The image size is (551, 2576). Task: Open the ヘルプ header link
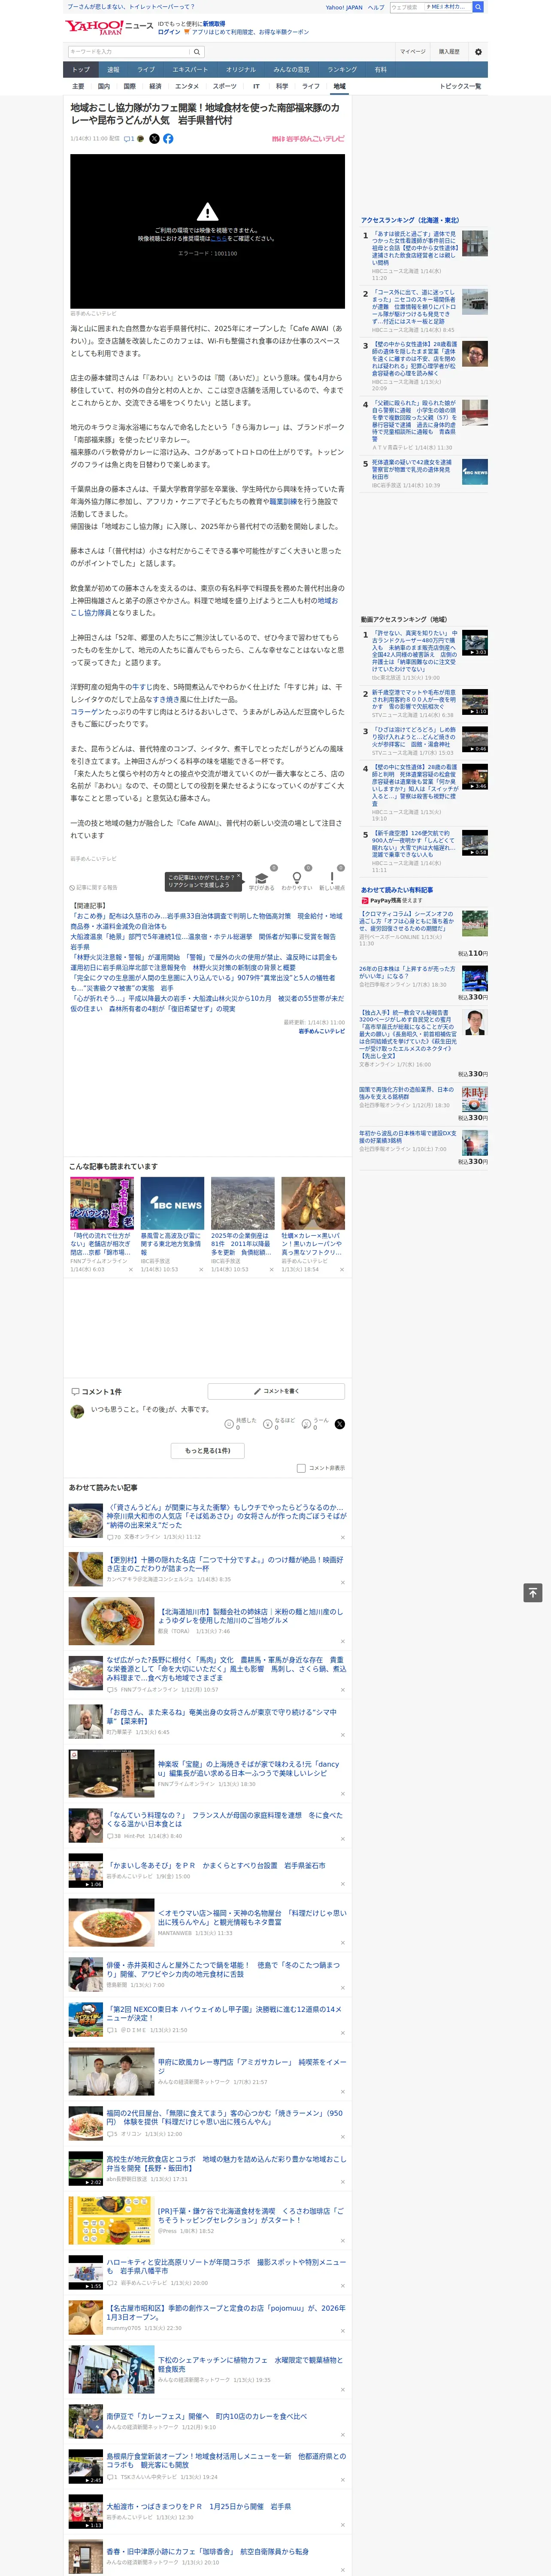(376, 7)
